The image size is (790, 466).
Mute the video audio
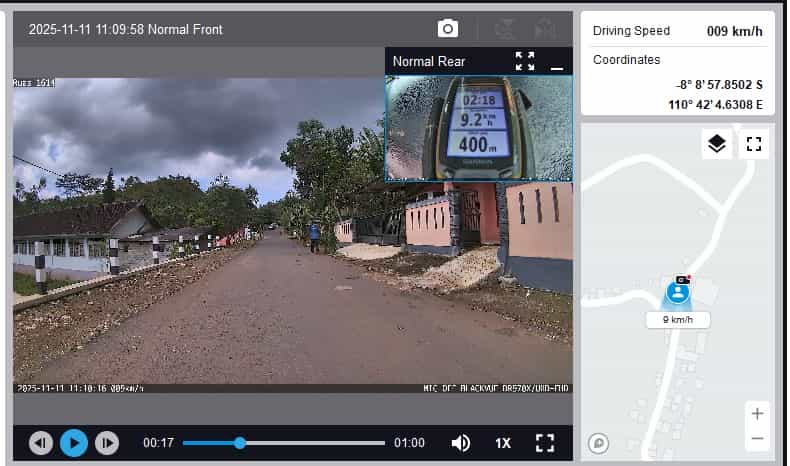pos(461,442)
